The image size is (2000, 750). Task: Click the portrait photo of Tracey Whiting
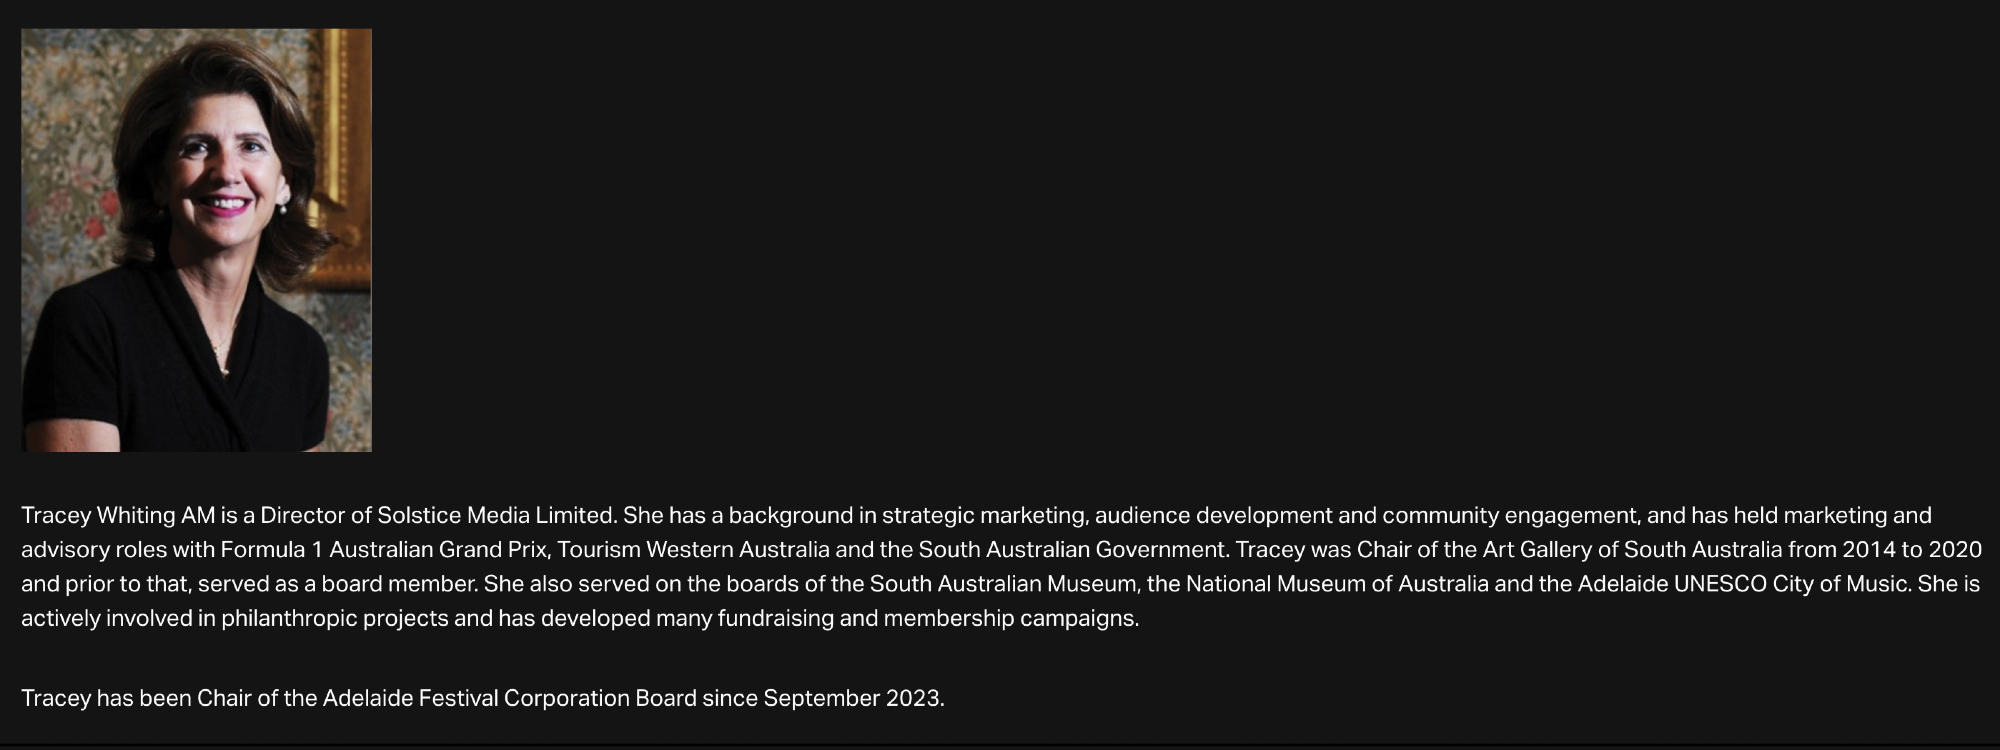(196, 240)
